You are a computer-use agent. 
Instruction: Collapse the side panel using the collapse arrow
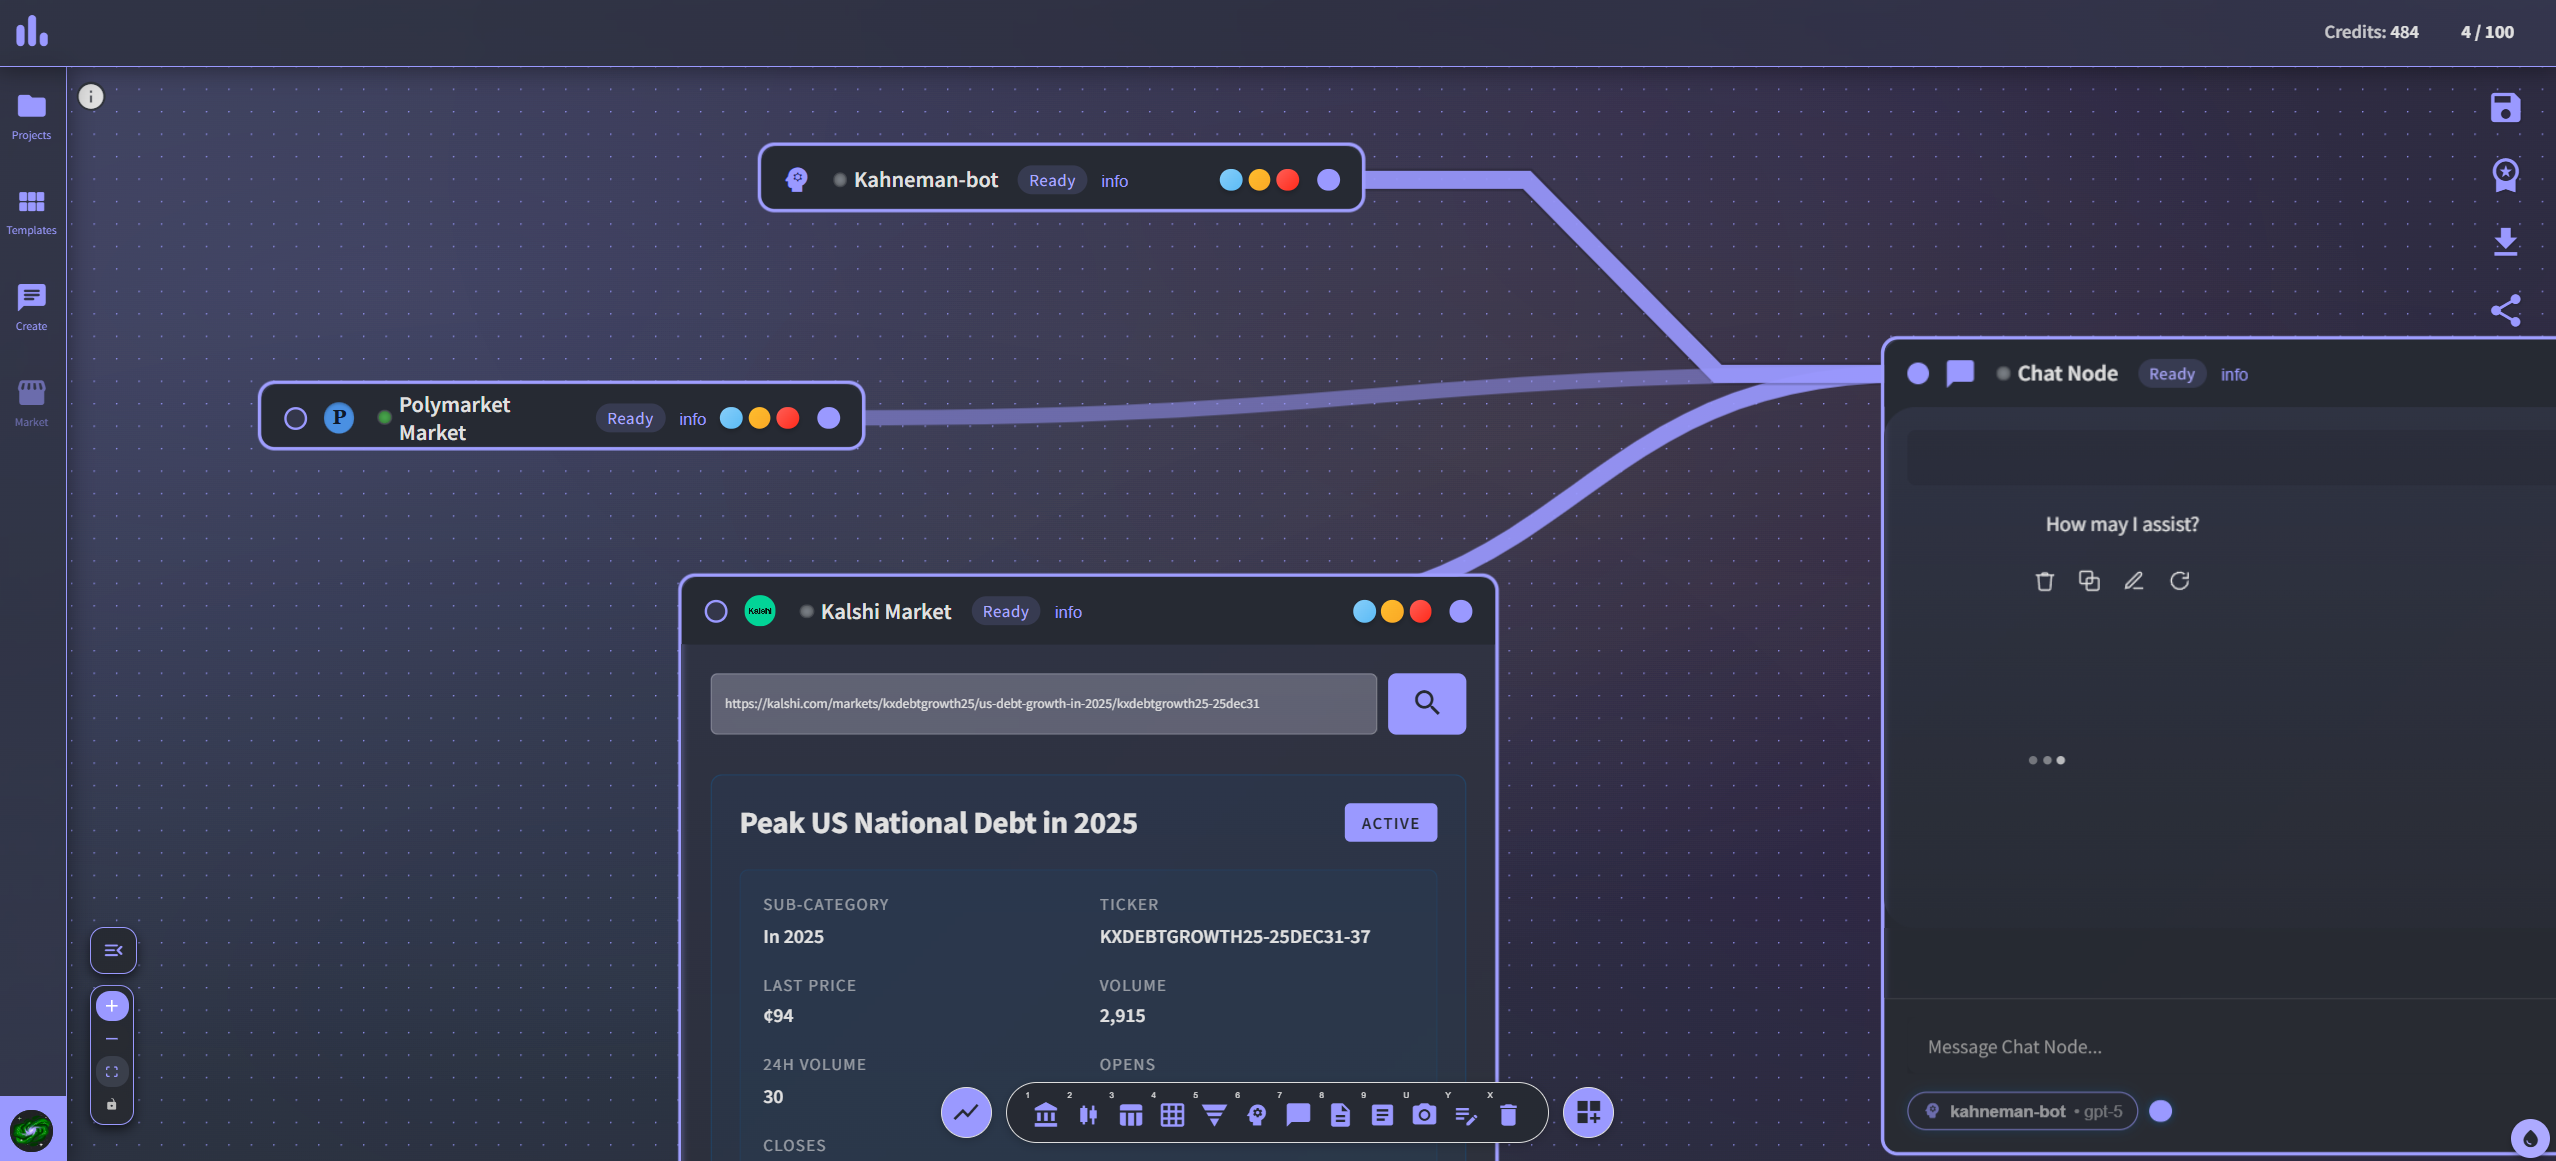pos(112,950)
